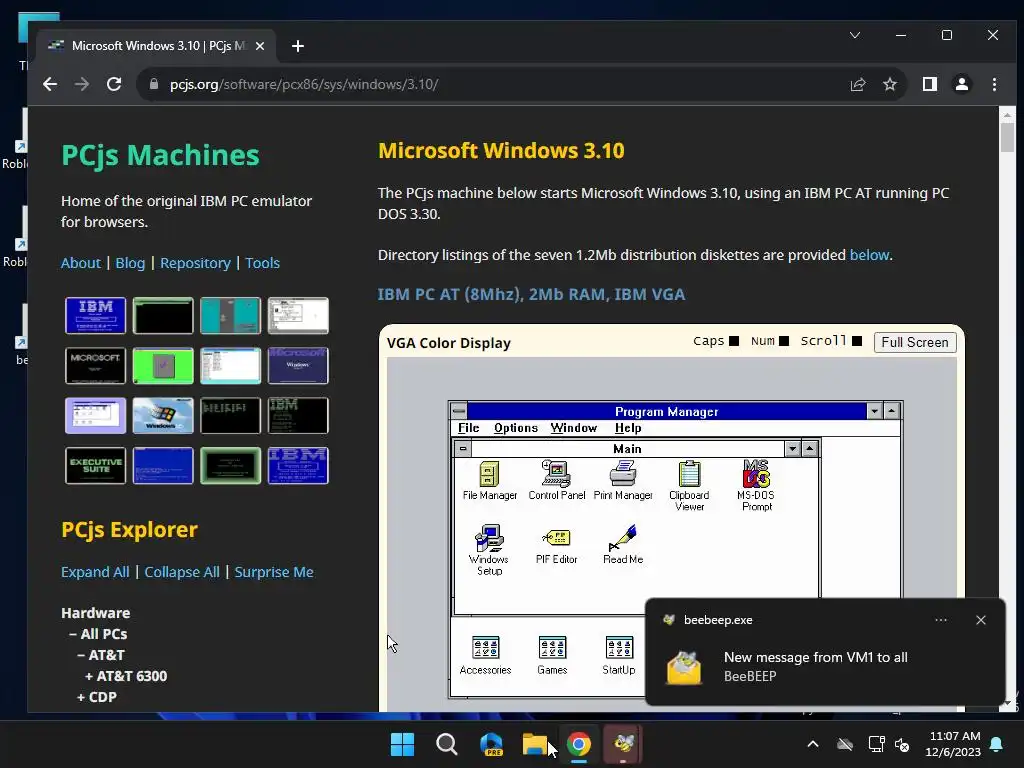The height and width of the screenshot is (768, 1024).
Task: Open Program Manager control-menu box
Action: (459, 411)
